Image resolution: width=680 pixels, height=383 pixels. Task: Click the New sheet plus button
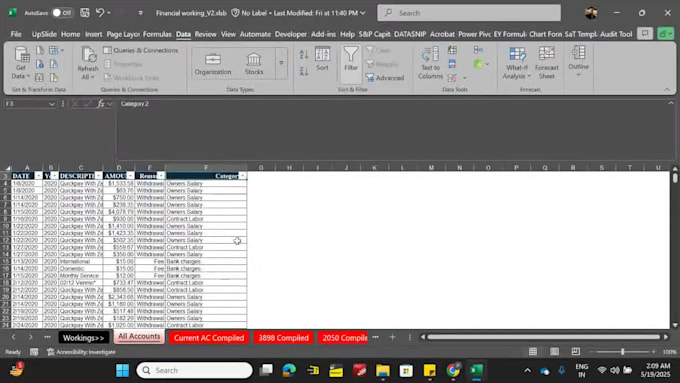pos(392,337)
